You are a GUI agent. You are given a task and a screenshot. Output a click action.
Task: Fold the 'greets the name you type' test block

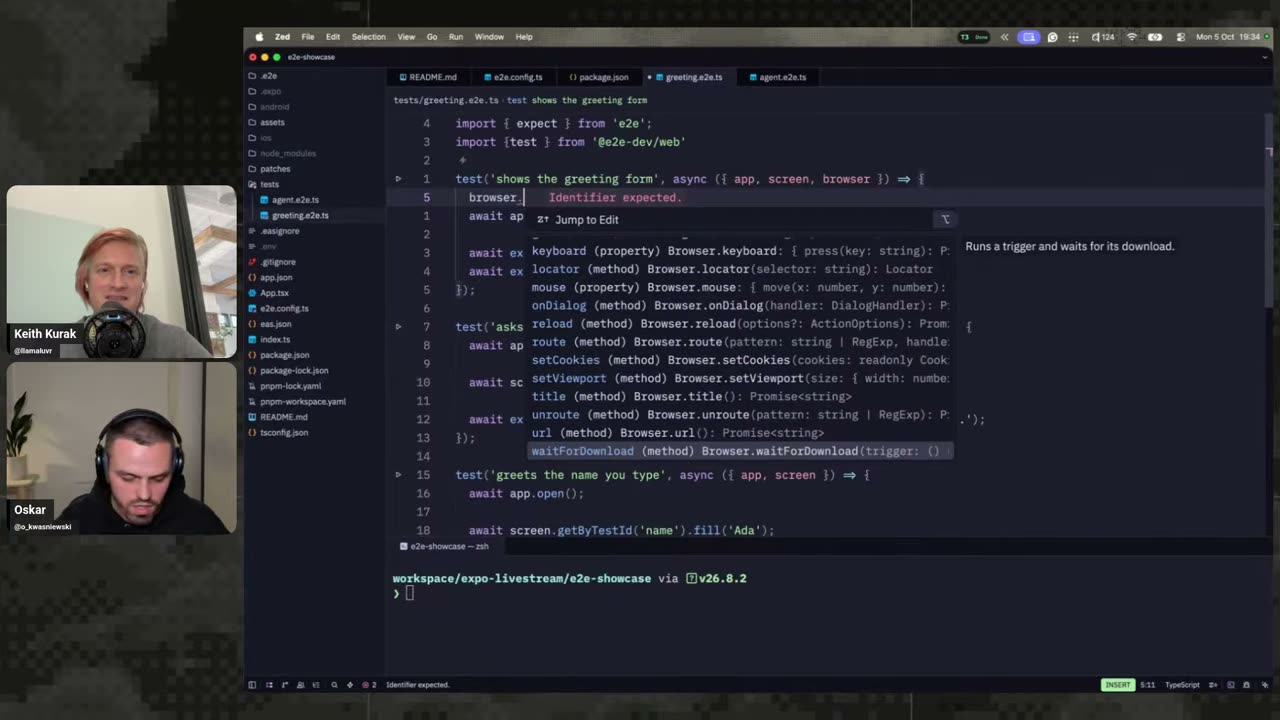pyautogui.click(x=398, y=475)
